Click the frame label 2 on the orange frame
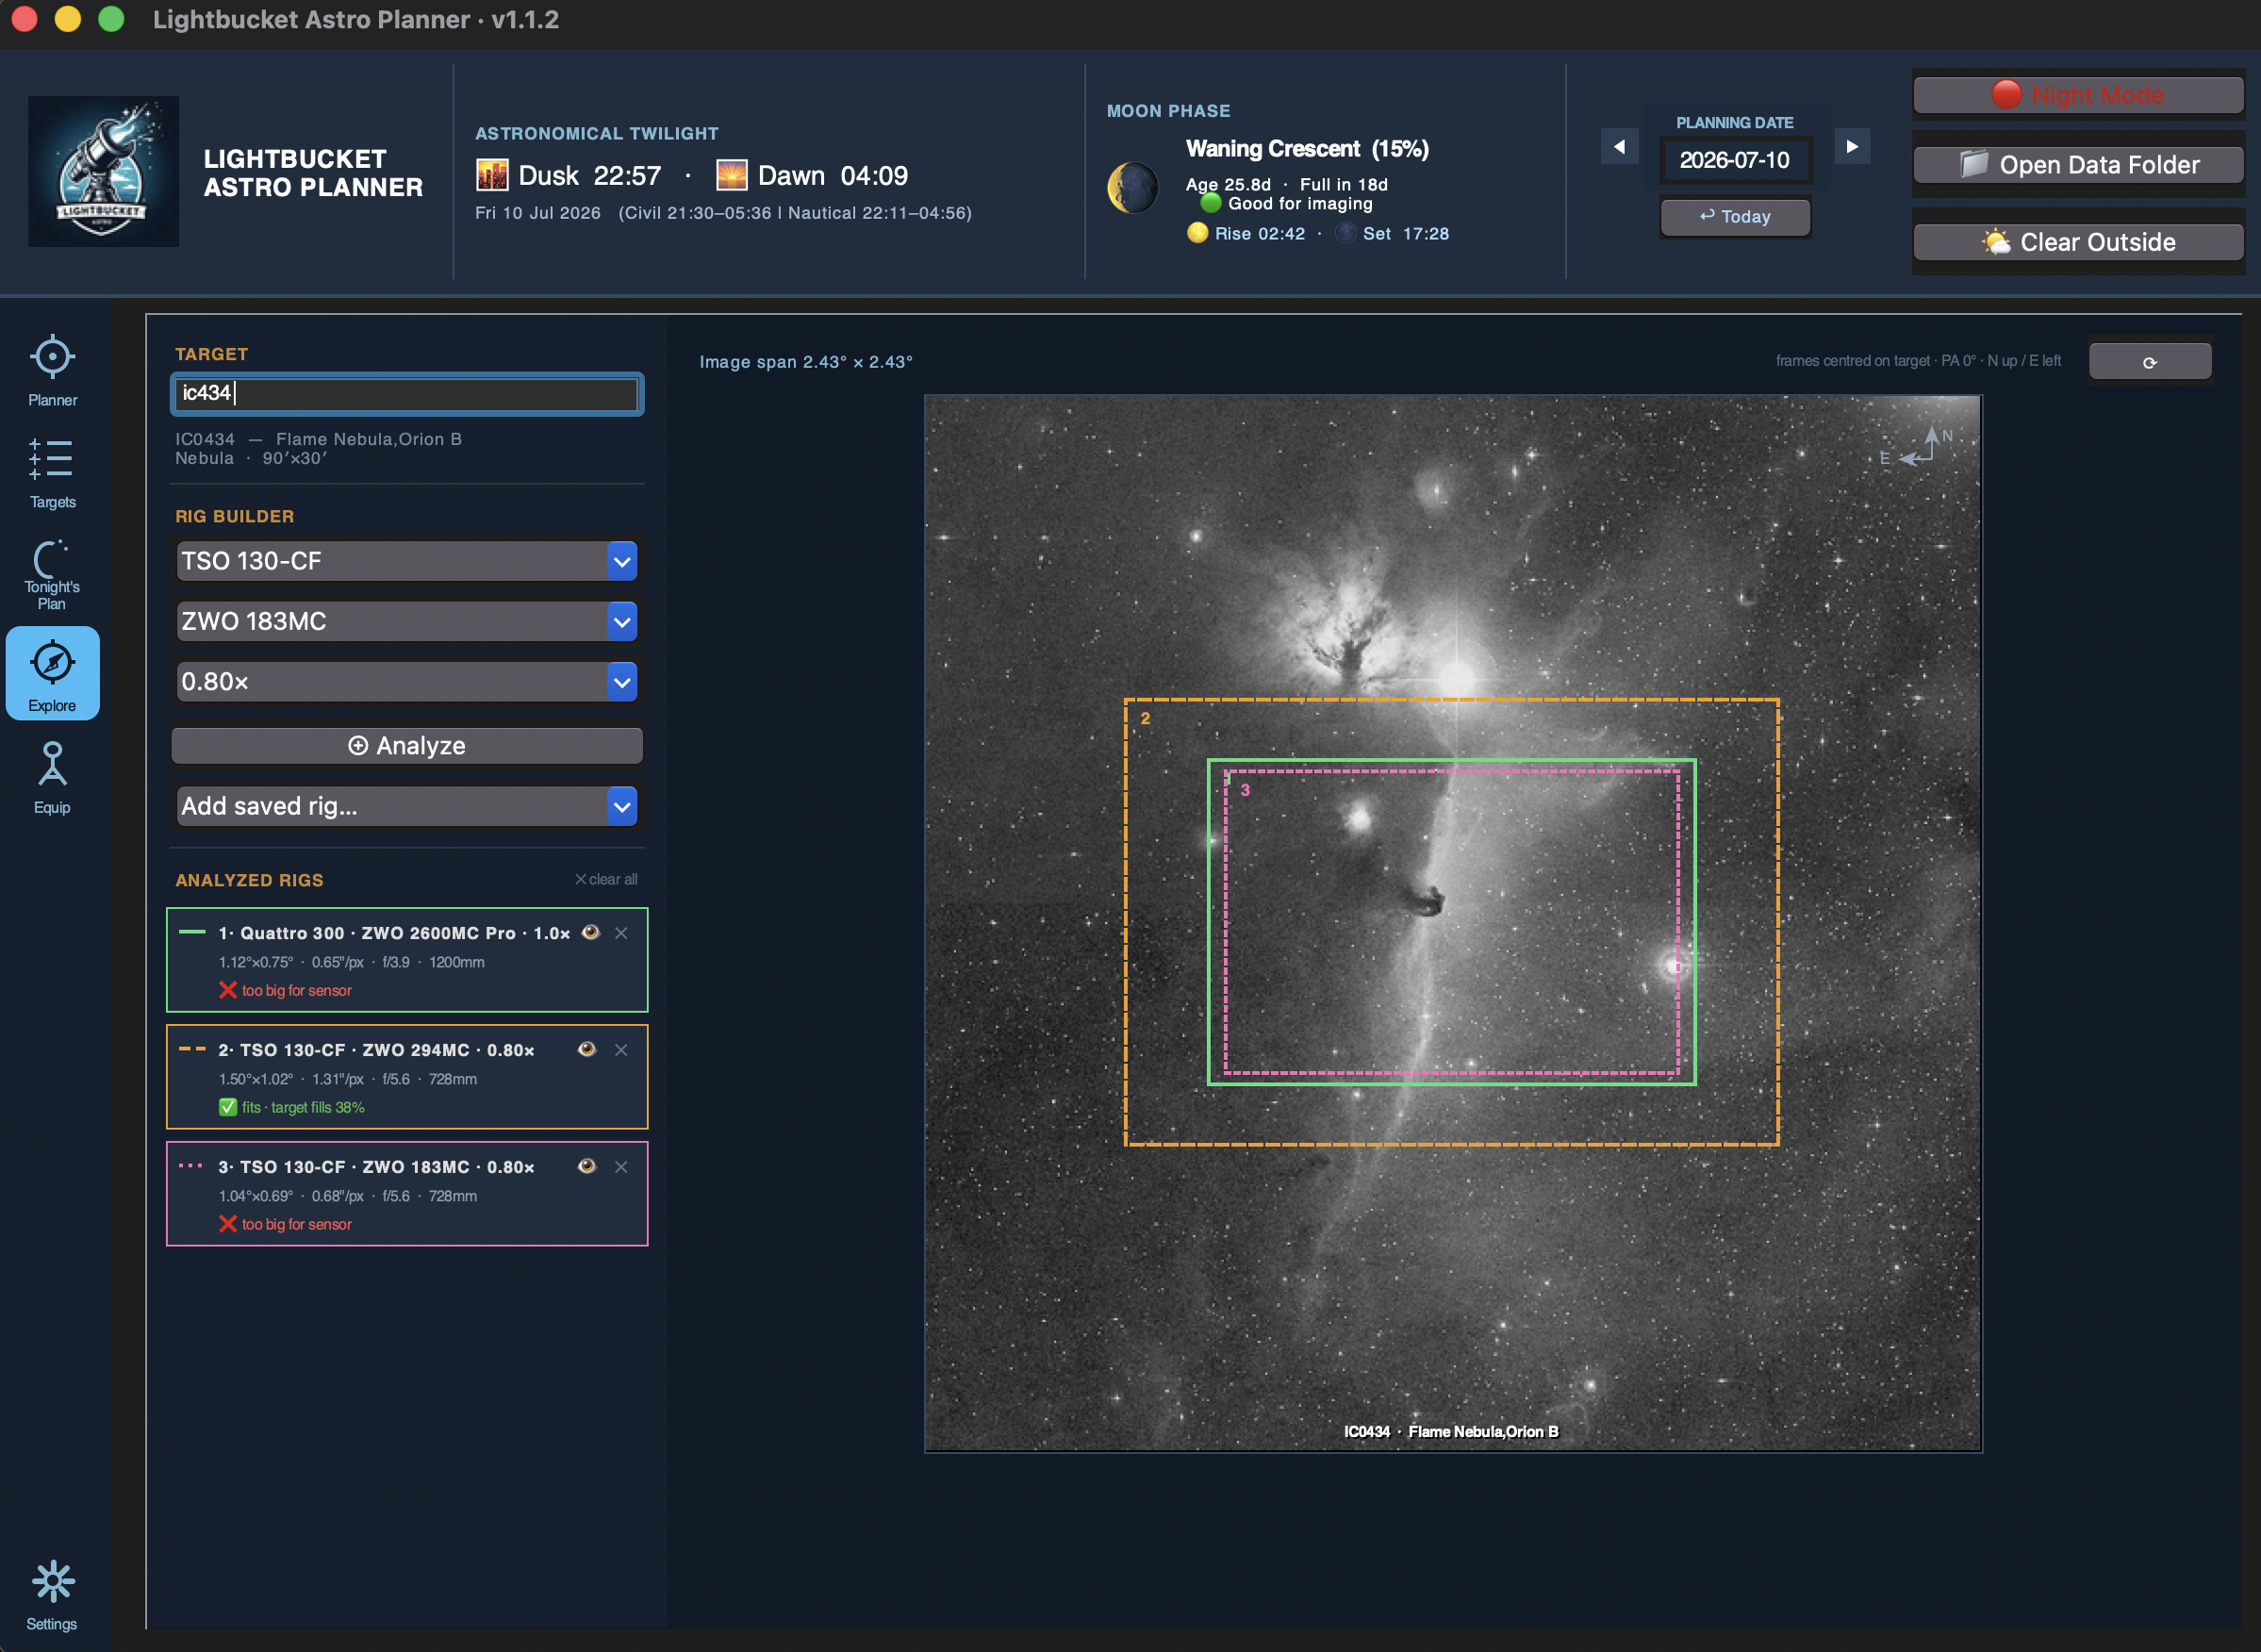The height and width of the screenshot is (1652, 2261). tap(1146, 719)
